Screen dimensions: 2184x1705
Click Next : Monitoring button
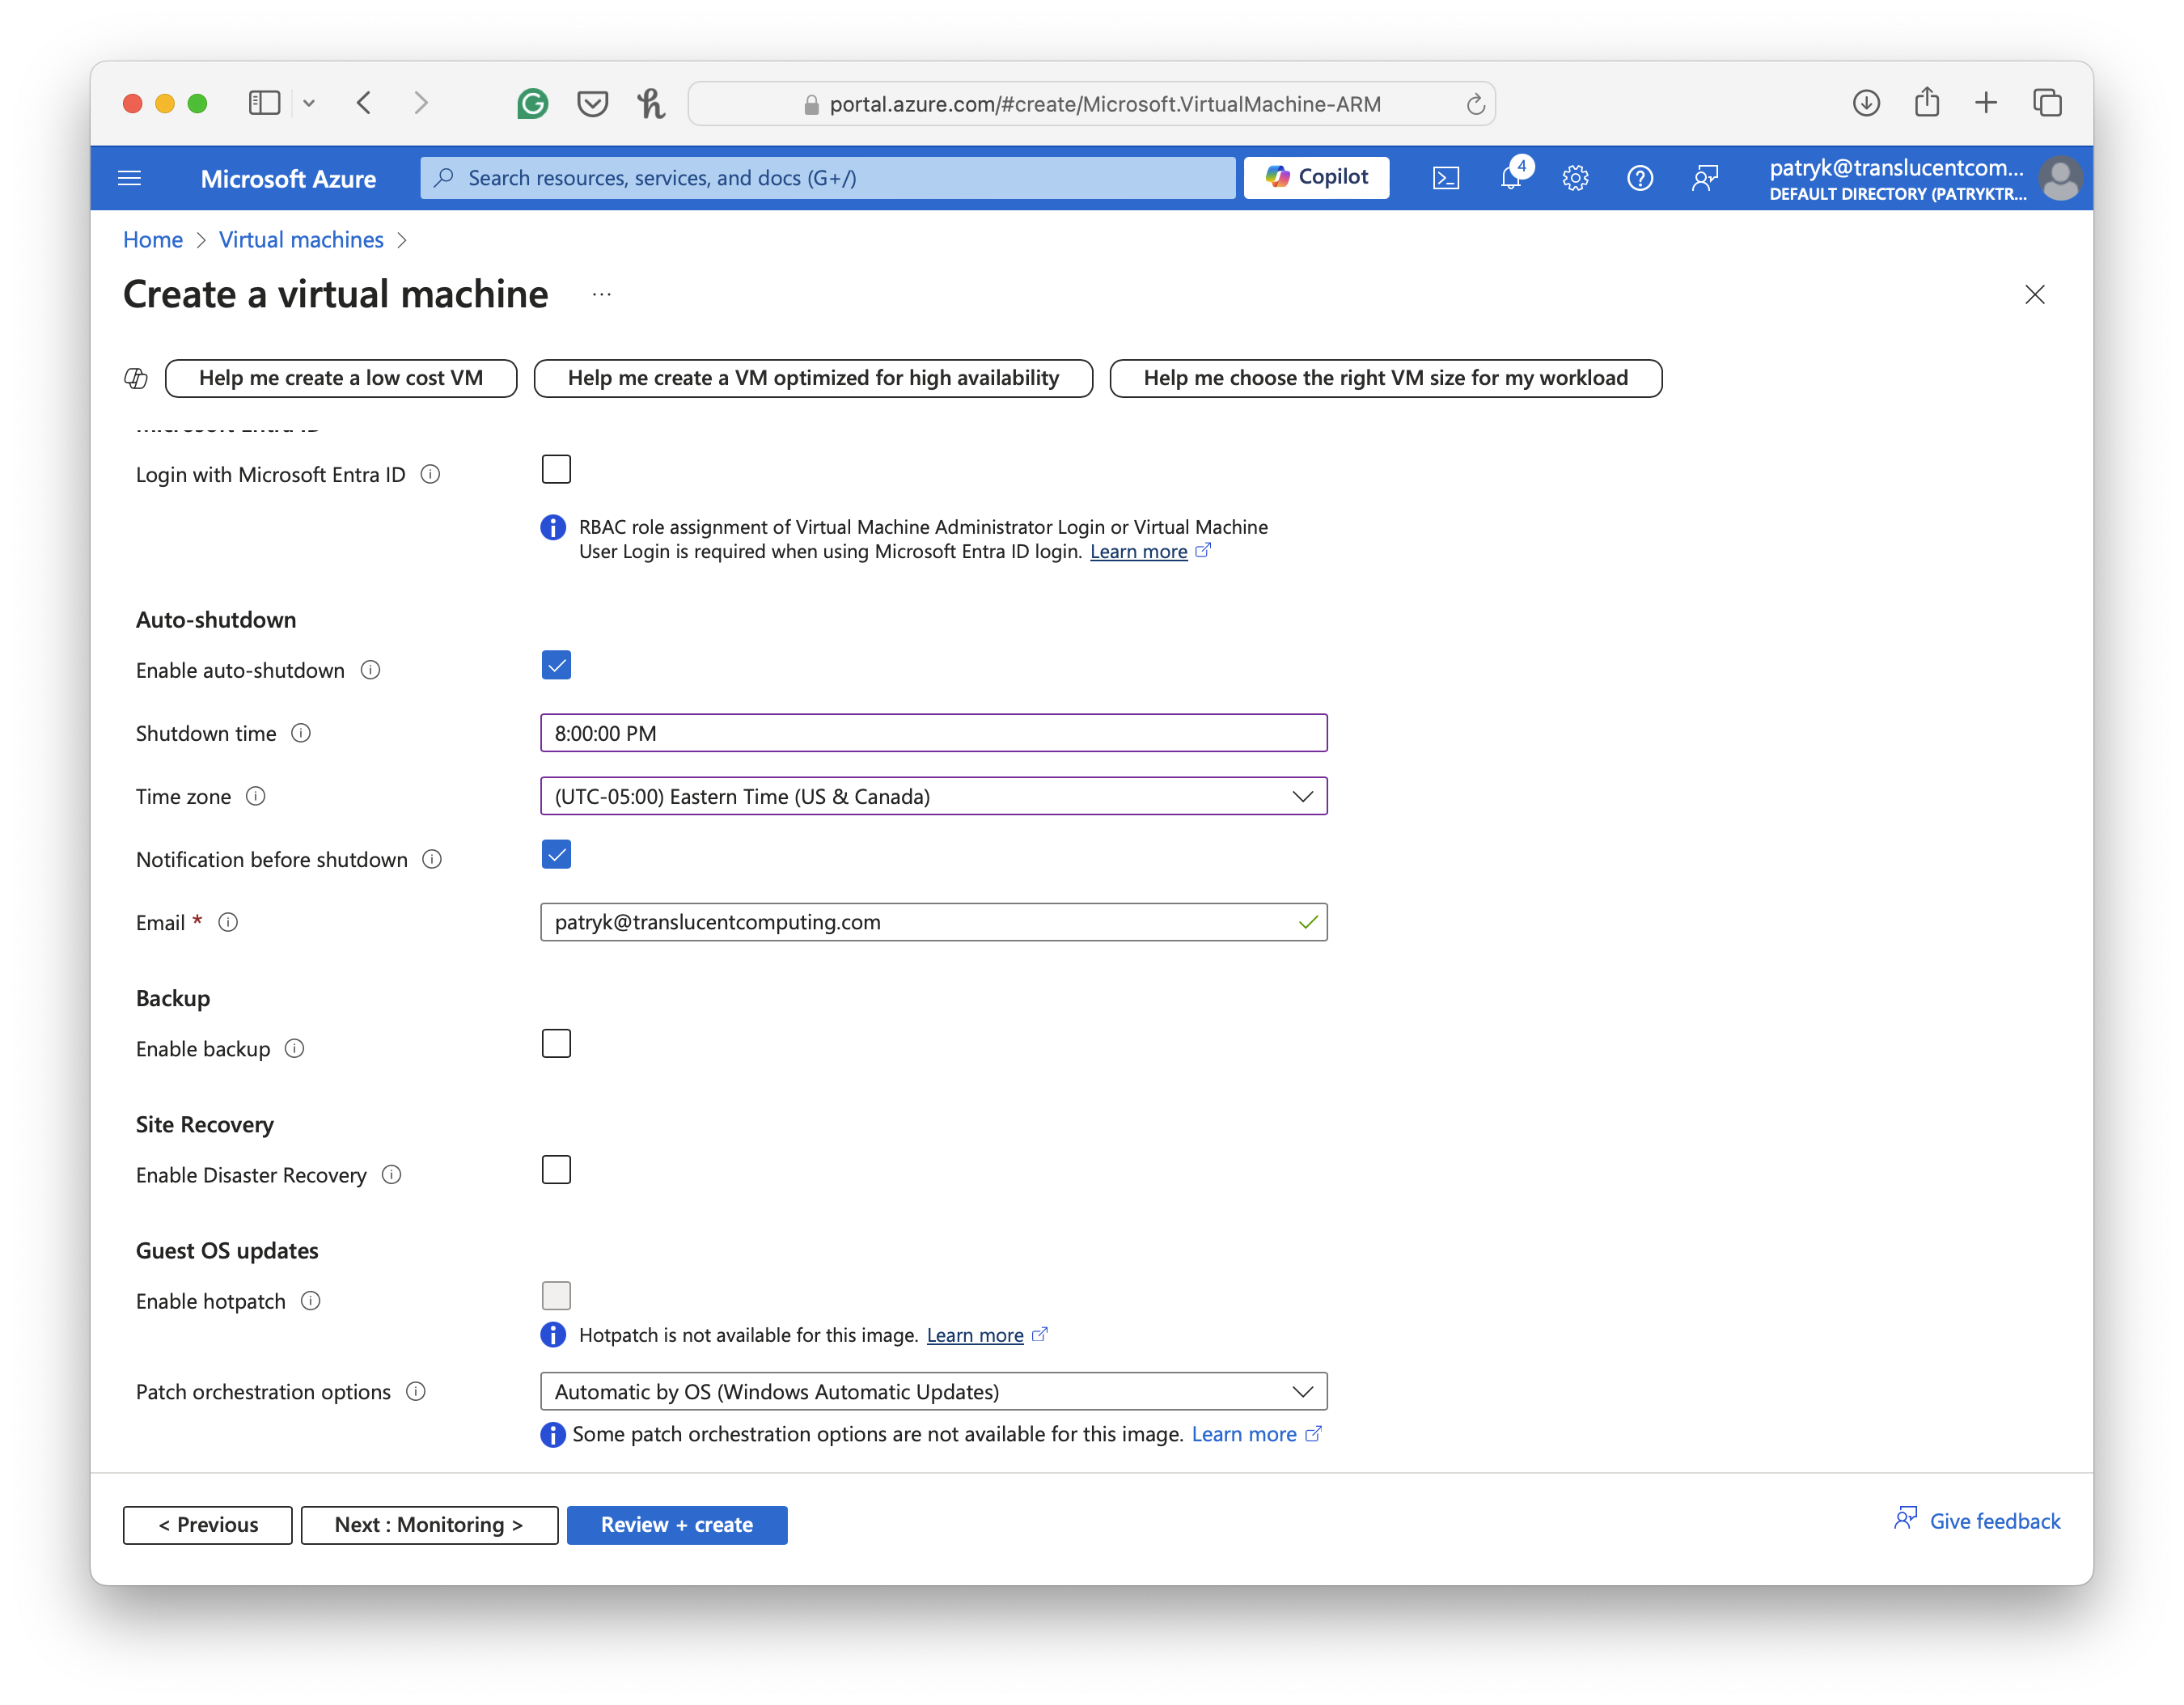pyautogui.click(x=429, y=1525)
